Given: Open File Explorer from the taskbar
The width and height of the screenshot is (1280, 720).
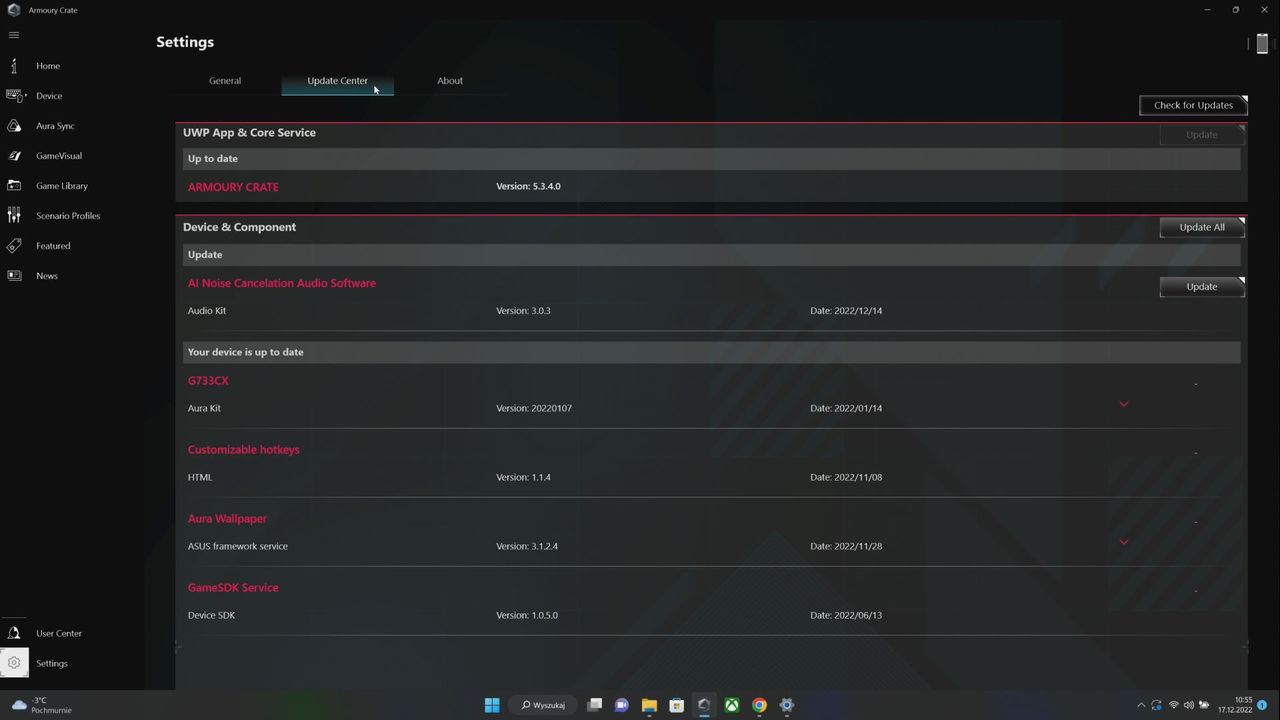Looking at the screenshot, I should 649,705.
